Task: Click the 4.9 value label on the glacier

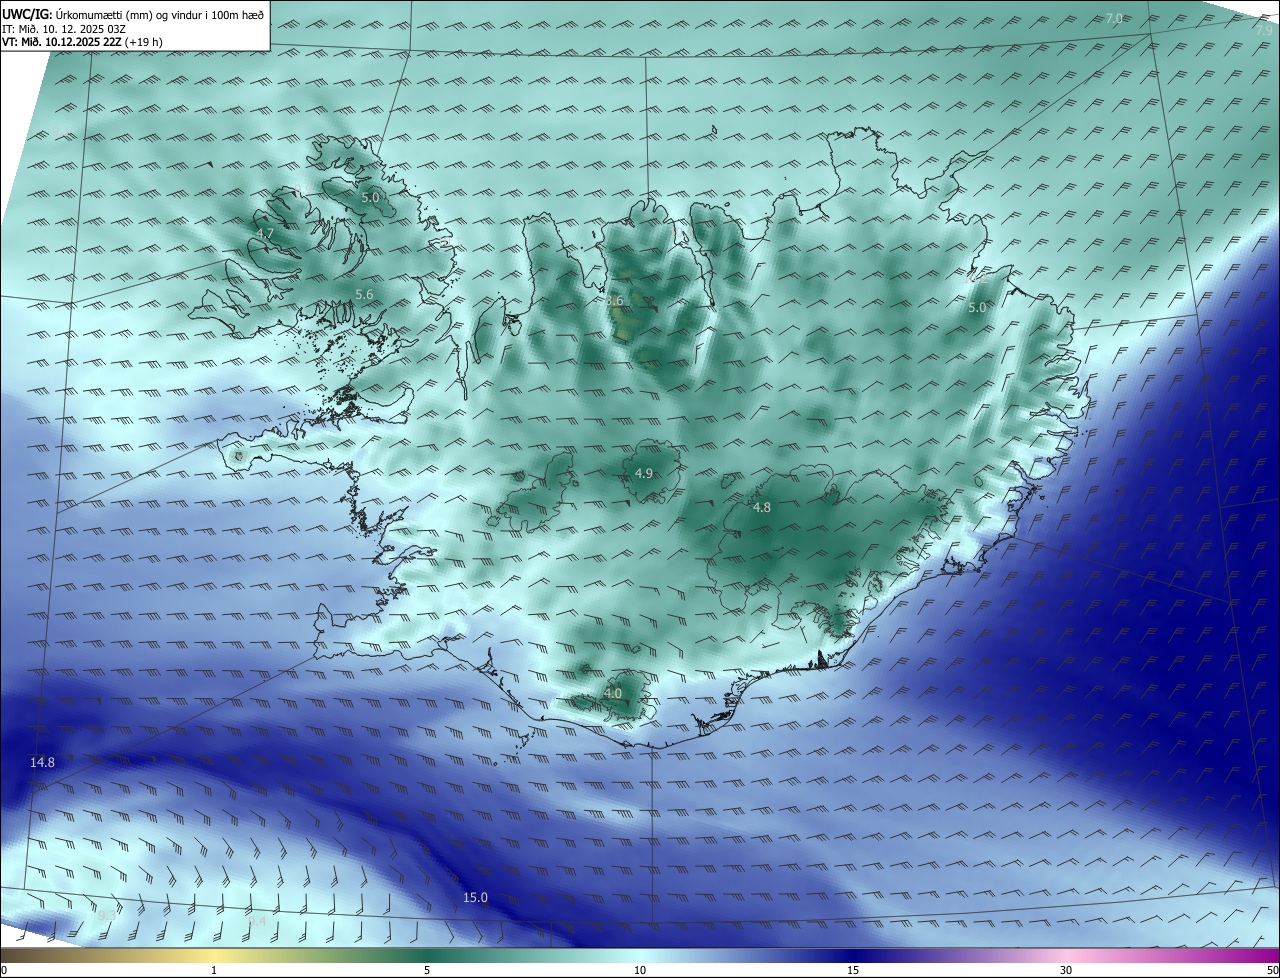Action: (644, 473)
